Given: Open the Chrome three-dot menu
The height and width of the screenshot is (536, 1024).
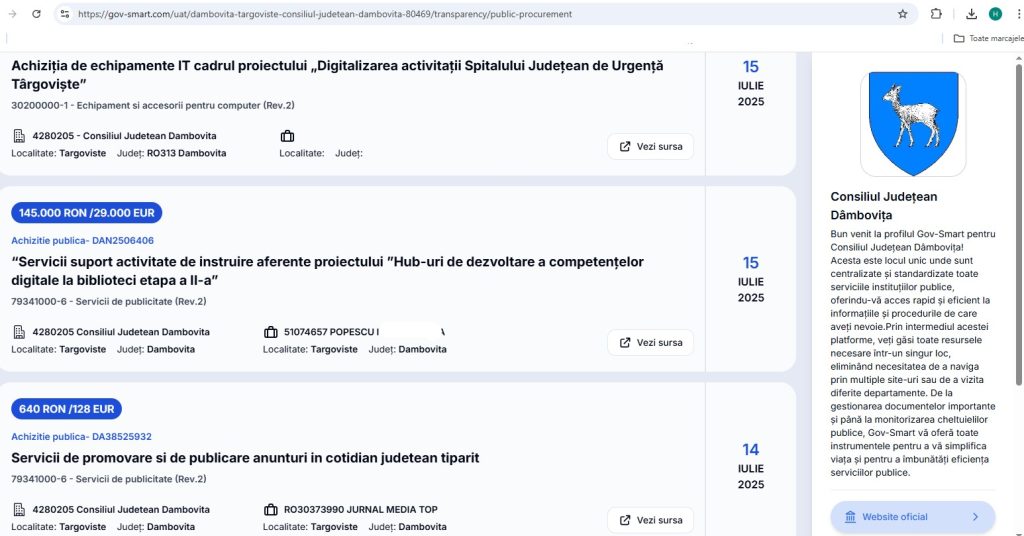Looking at the screenshot, I should pos(1017,14).
